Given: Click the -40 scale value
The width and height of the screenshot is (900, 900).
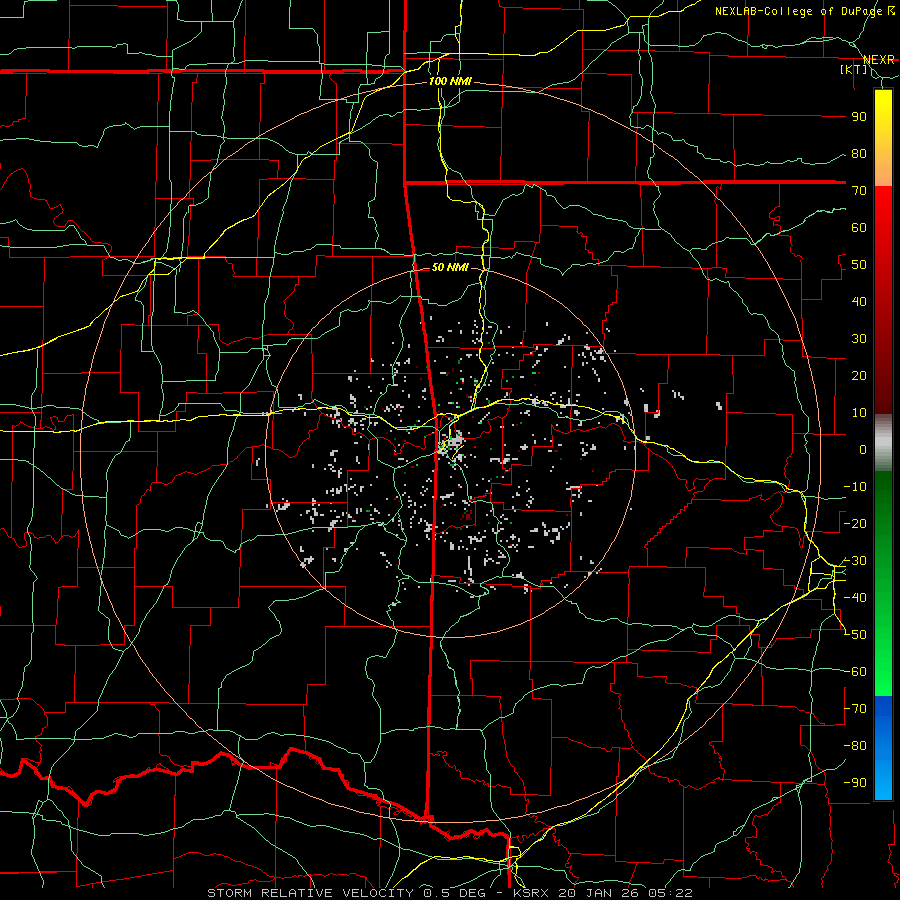Looking at the screenshot, I should (x=855, y=598).
